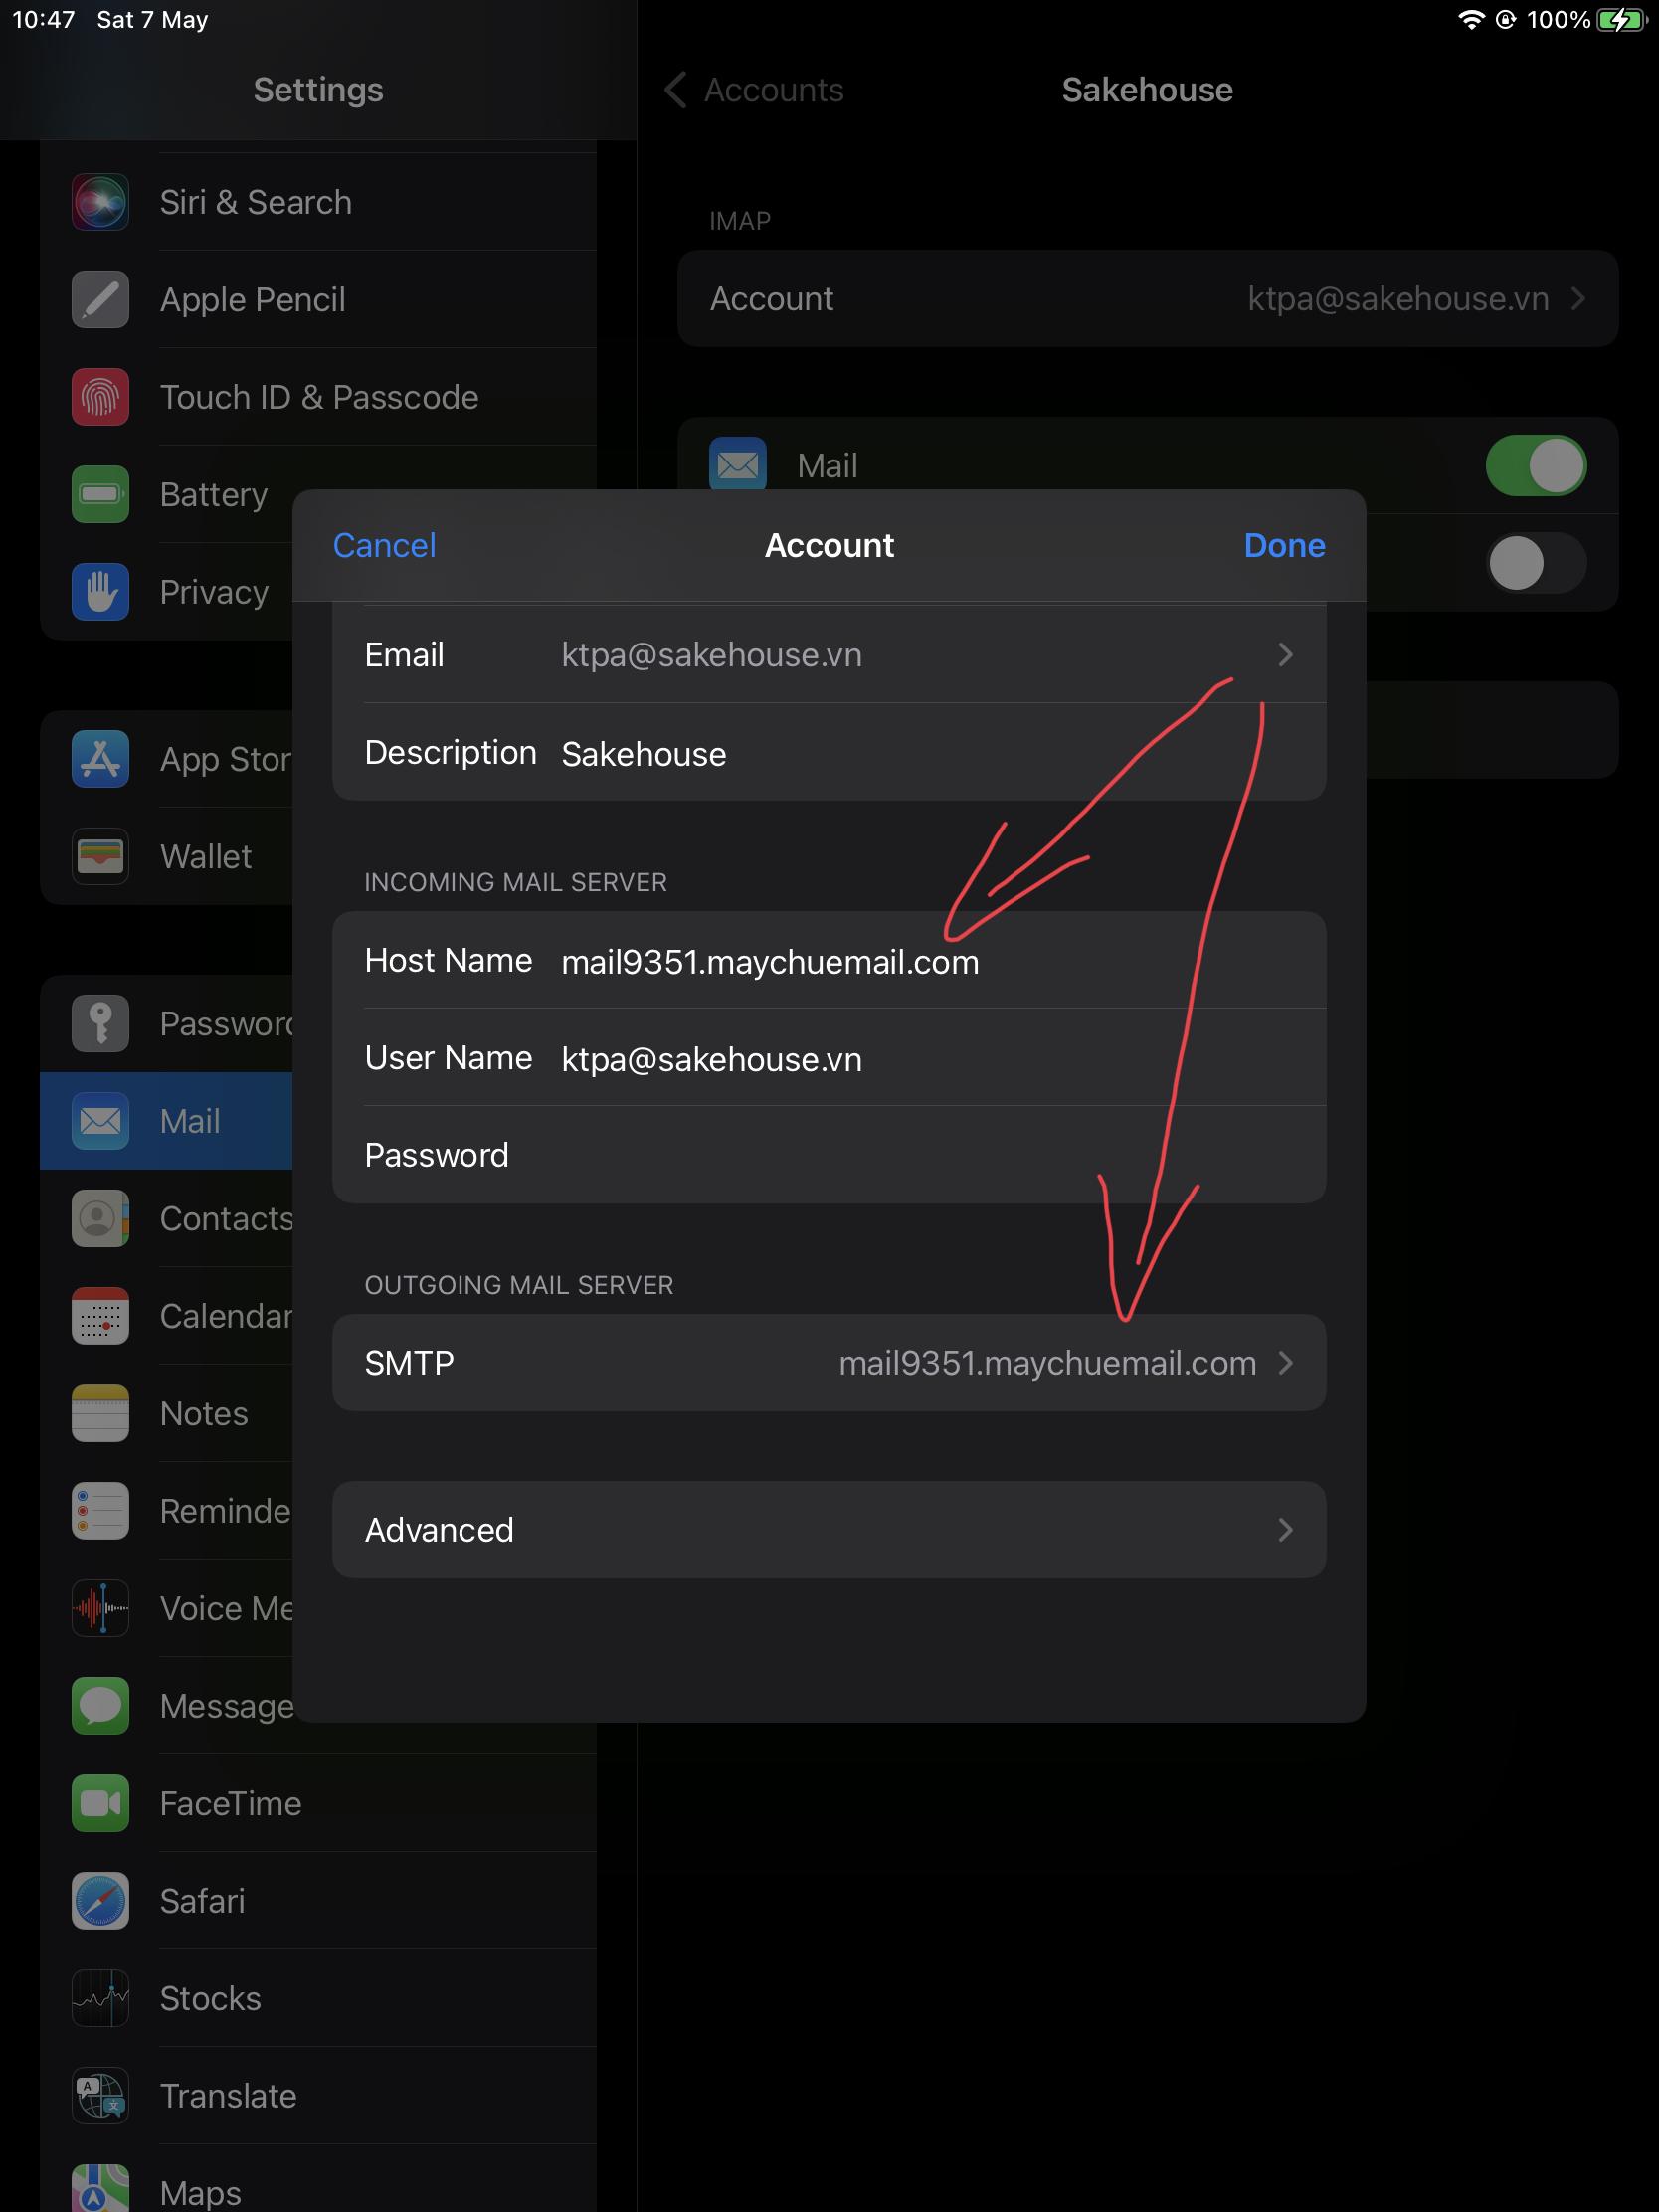
Task: Tap the Touch ID fingerprint icon
Action: point(100,397)
